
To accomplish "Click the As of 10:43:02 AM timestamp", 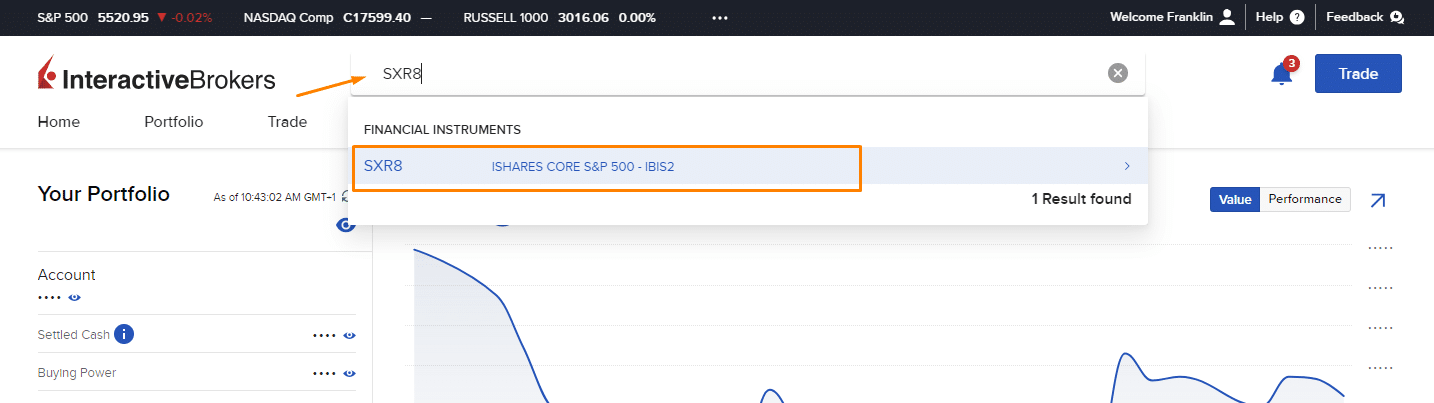I will [x=275, y=198].
